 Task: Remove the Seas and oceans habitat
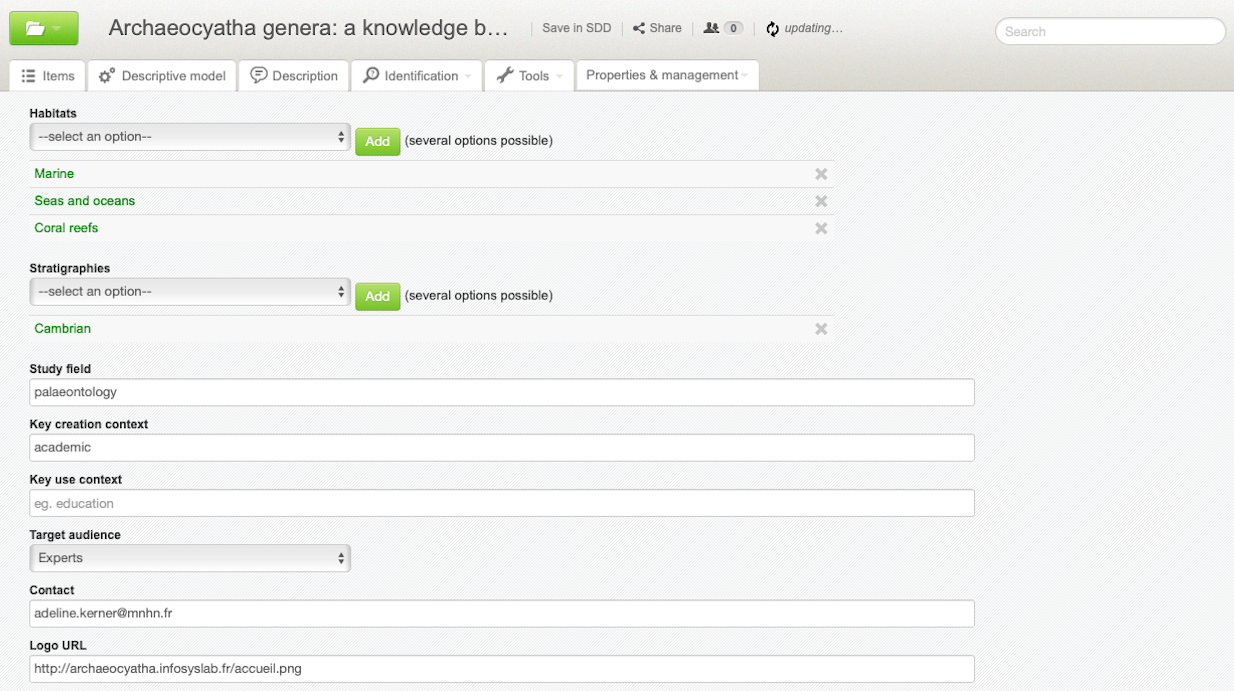click(x=821, y=201)
